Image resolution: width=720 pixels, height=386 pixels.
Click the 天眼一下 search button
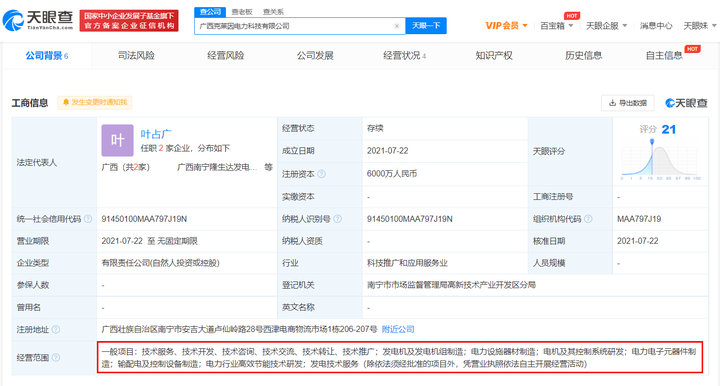pos(426,26)
